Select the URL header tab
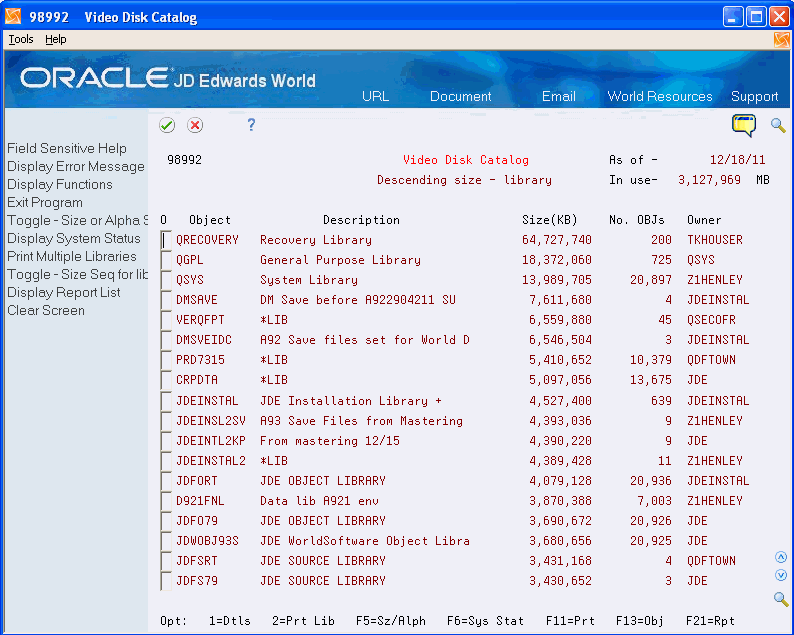Screen dimensions: 794x635 [x=375, y=96]
